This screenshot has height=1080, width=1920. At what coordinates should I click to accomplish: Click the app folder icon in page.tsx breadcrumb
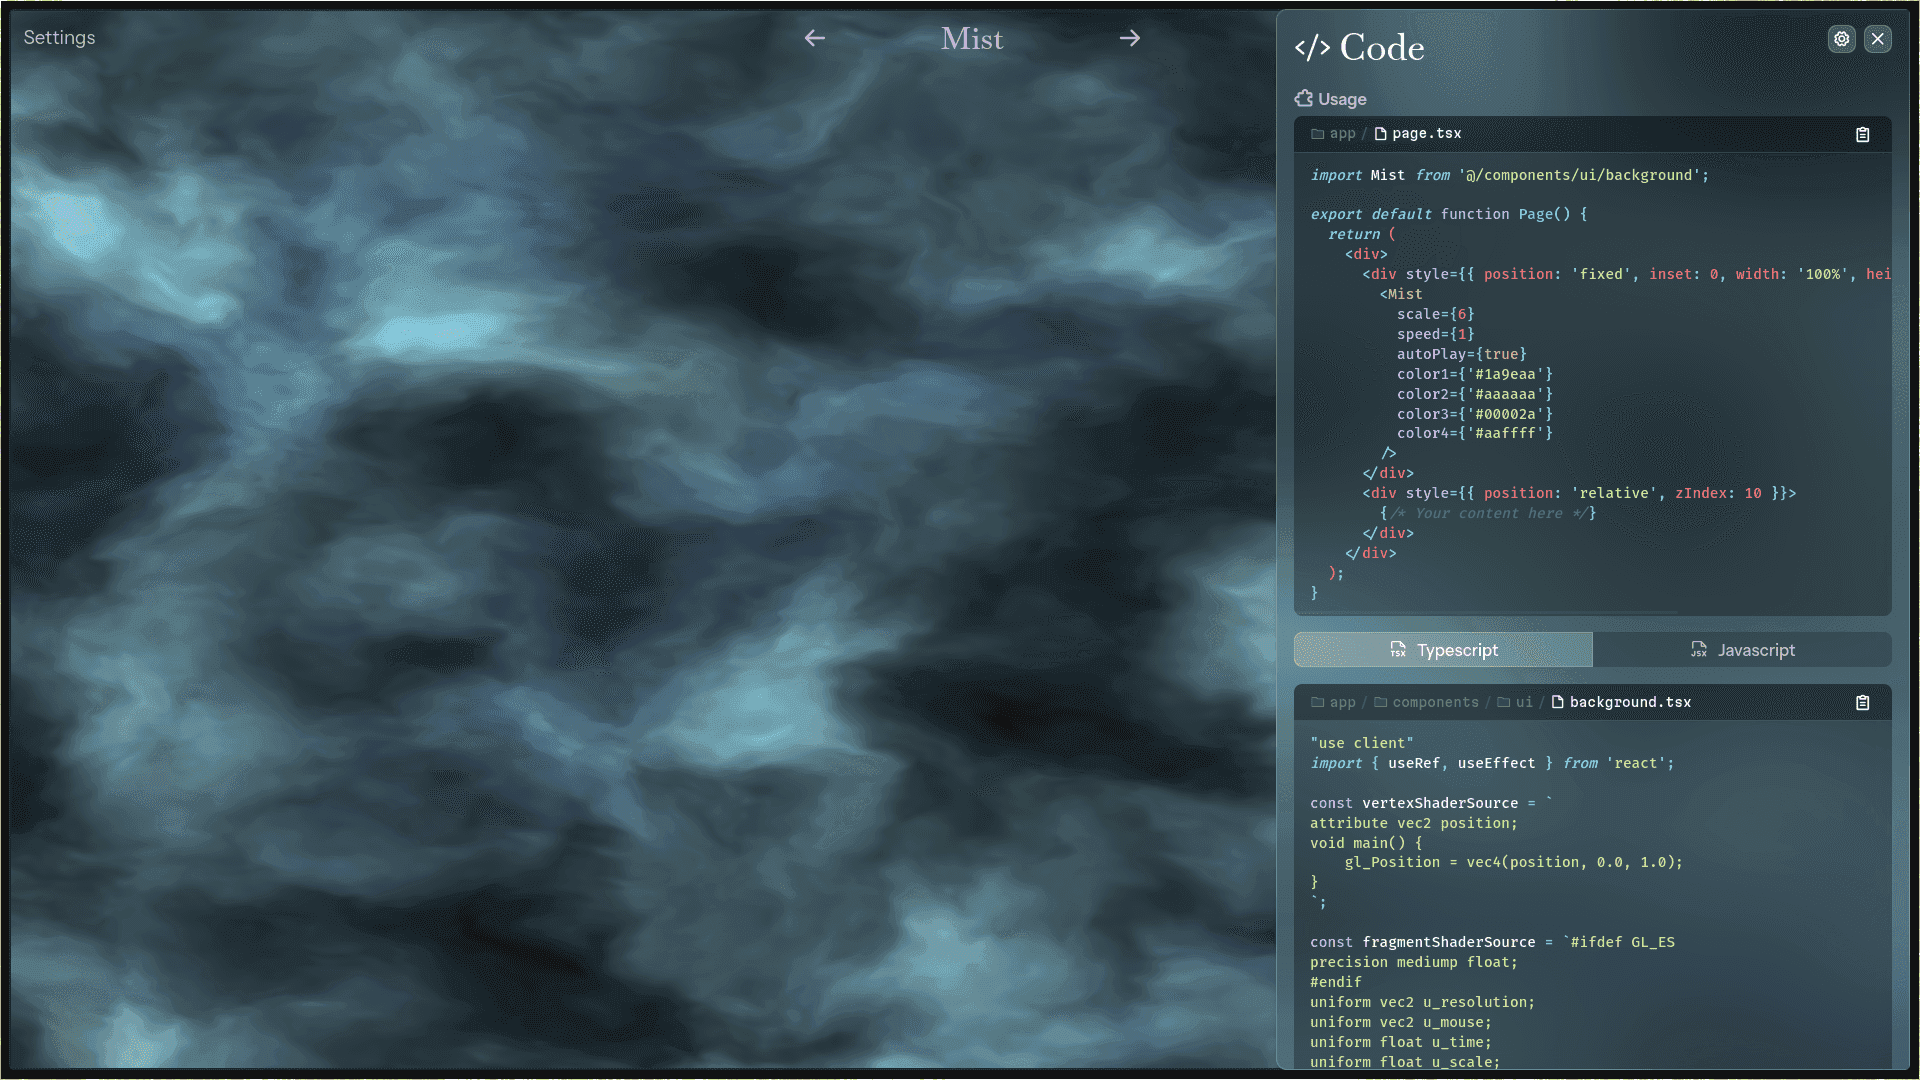(1318, 133)
